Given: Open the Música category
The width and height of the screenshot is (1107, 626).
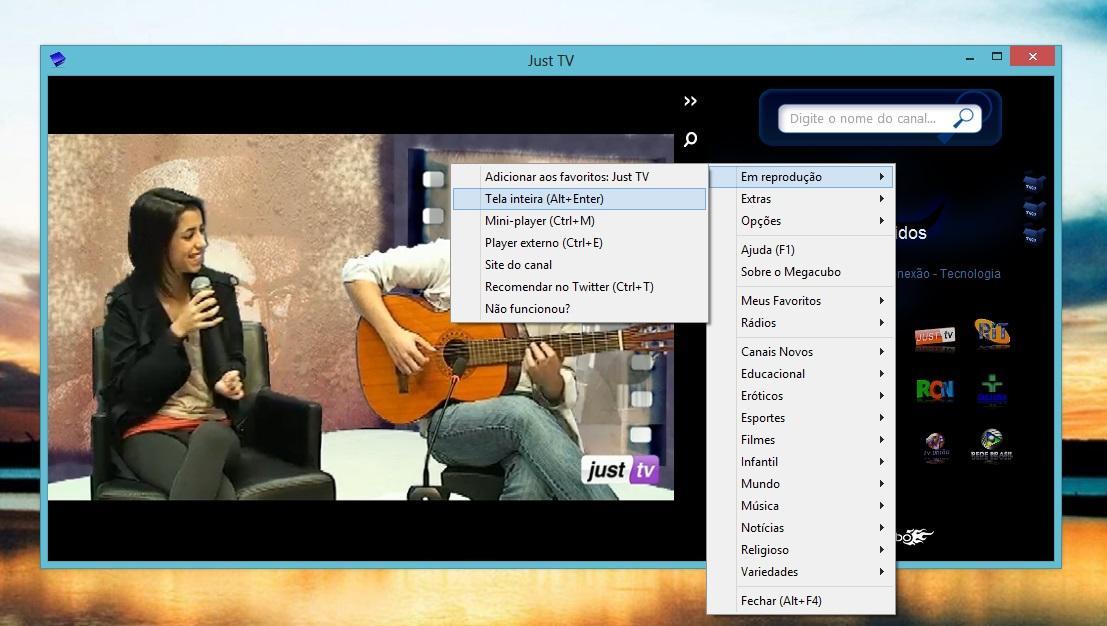Looking at the screenshot, I should [x=801, y=505].
